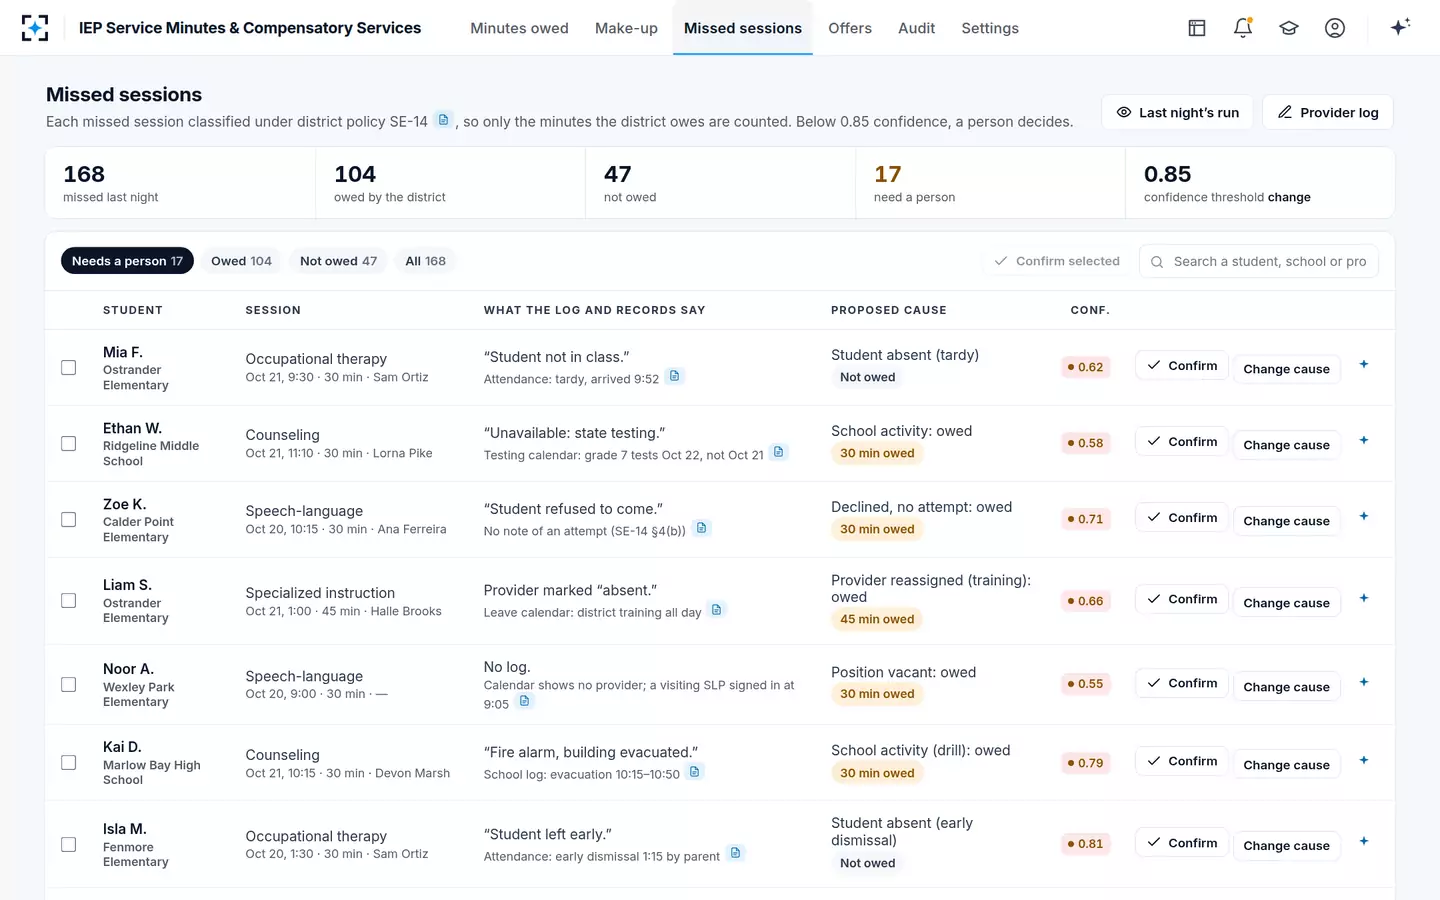Open Change cause for Noor A.

click(x=1286, y=687)
